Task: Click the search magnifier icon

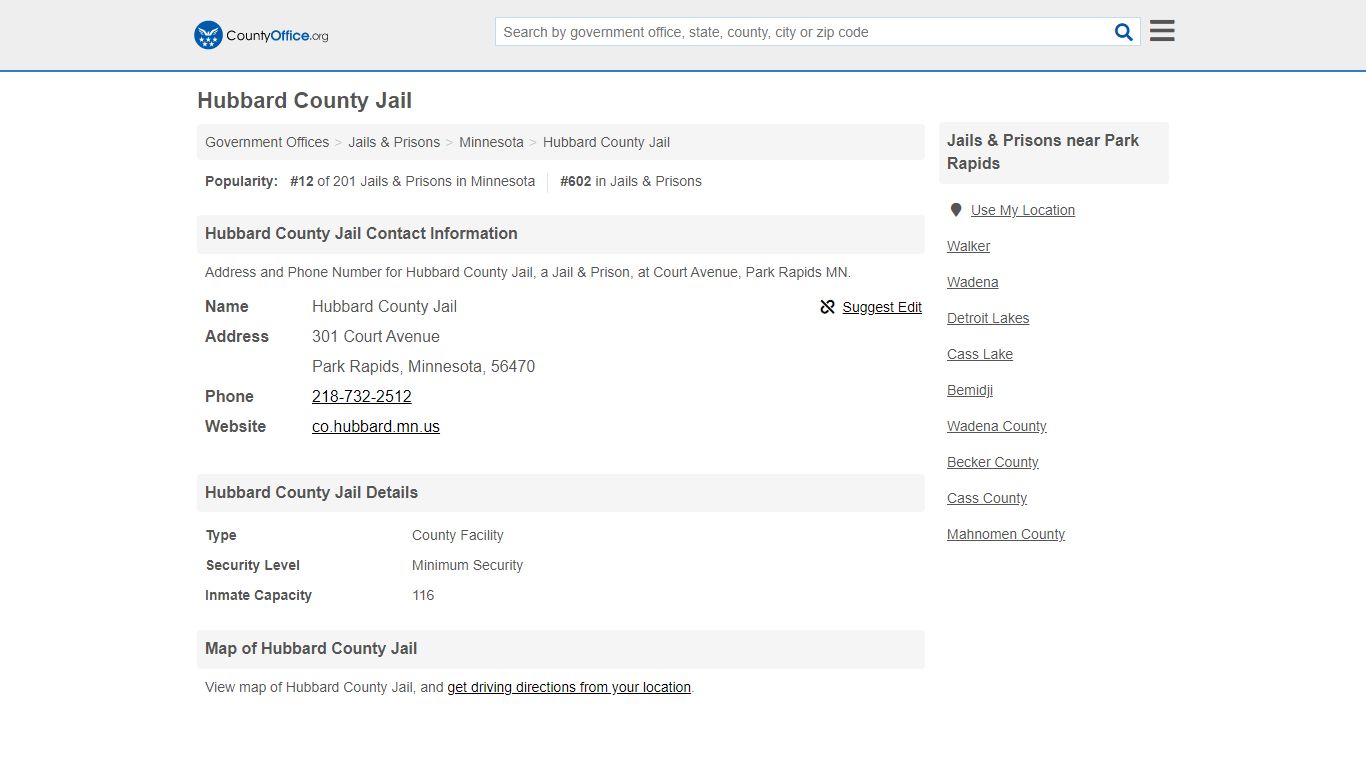Action: click(x=1124, y=32)
